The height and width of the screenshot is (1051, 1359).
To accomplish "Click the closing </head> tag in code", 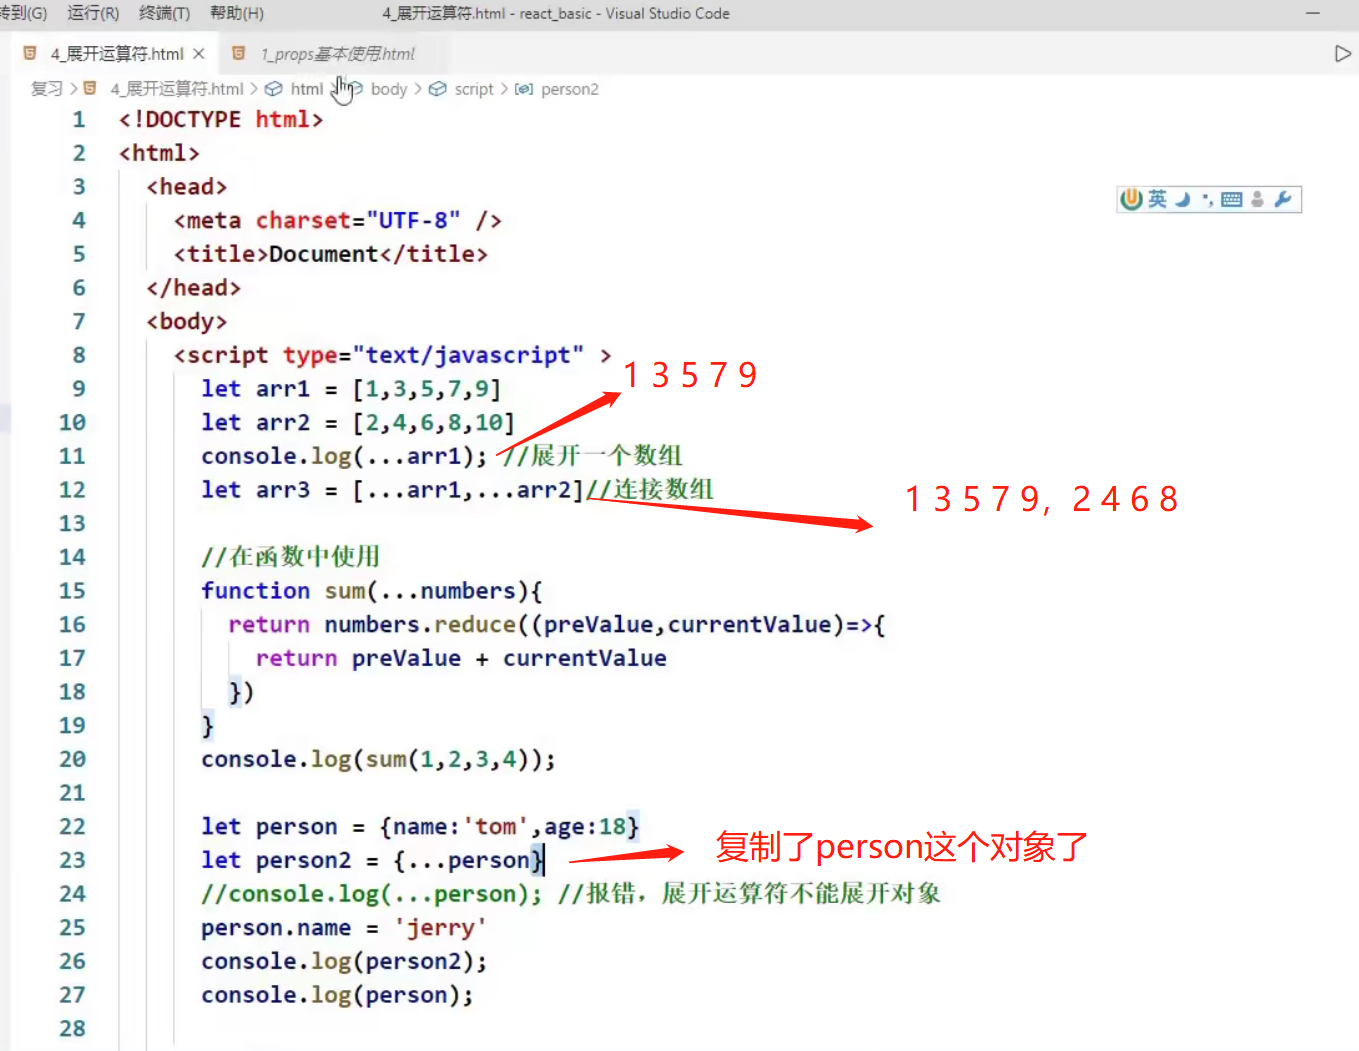I will point(194,288).
